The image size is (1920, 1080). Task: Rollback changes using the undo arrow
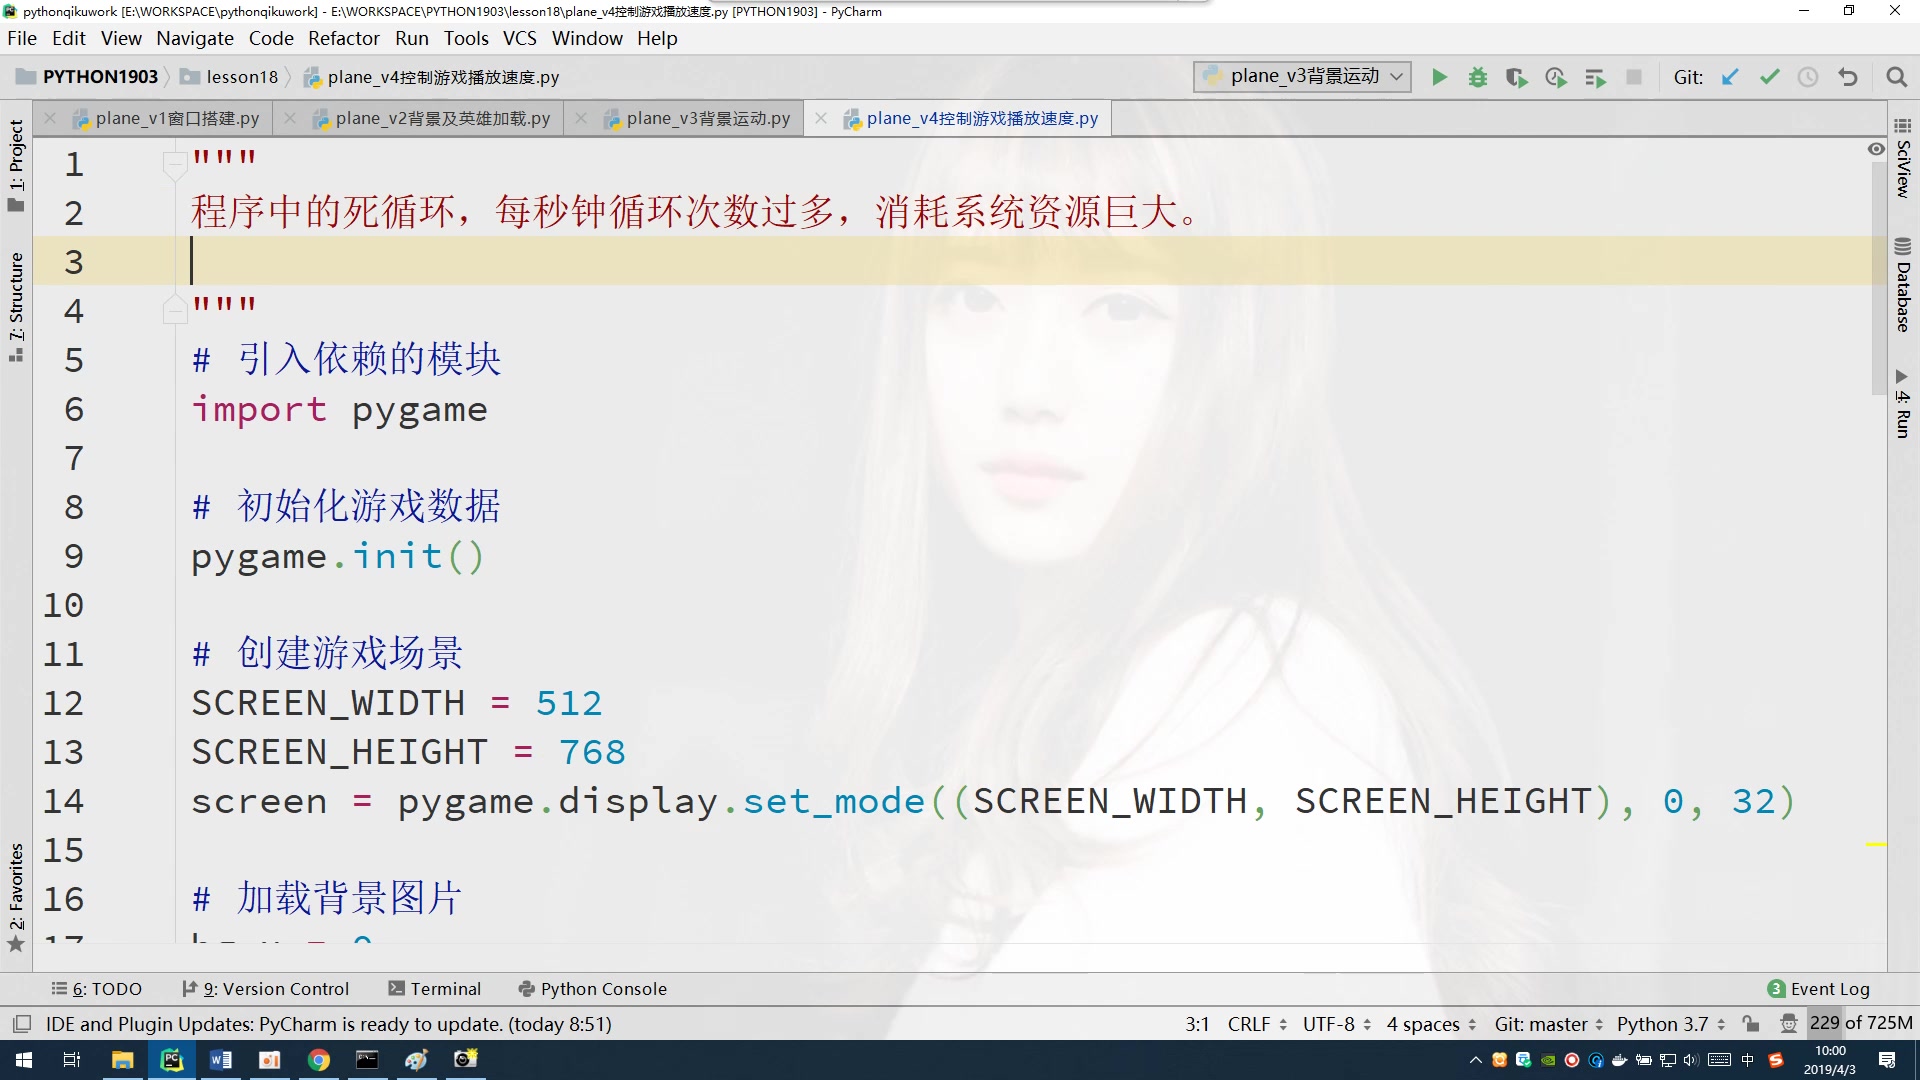[1849, 77]
